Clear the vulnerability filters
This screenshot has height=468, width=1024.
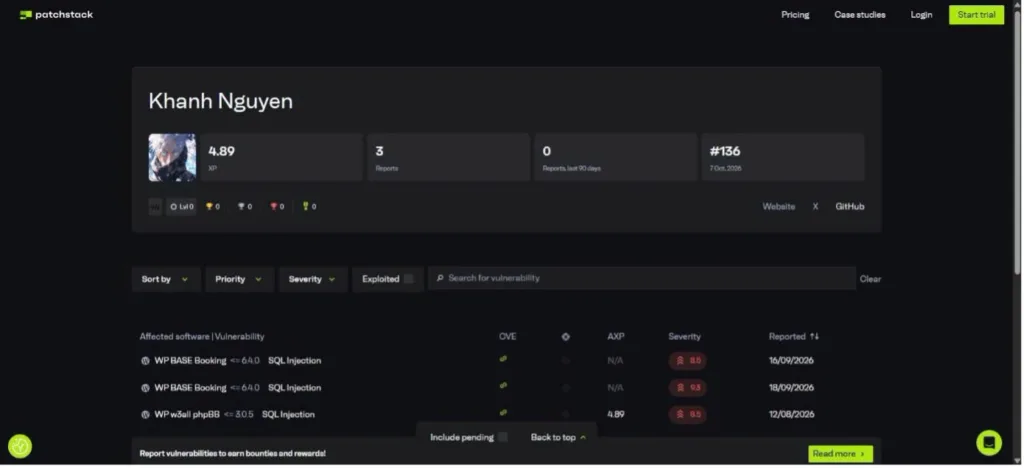(x=870, y=279)
